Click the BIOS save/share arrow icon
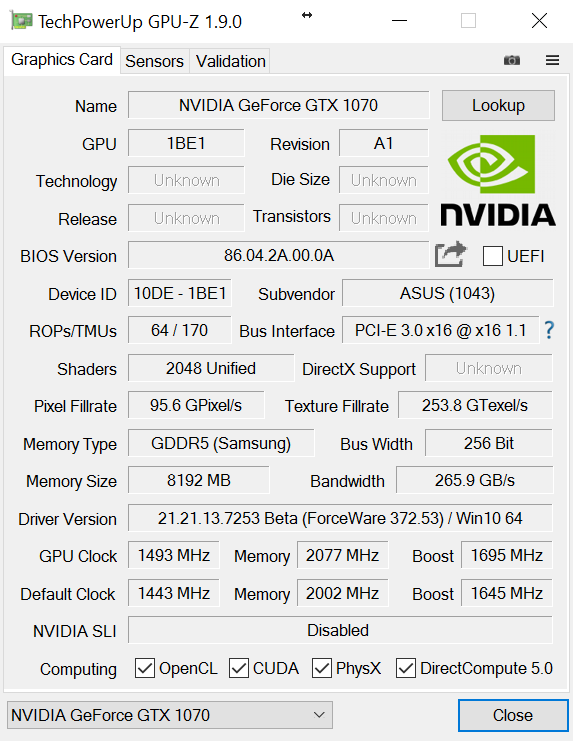The image size is (573, 741). [451, 254]
